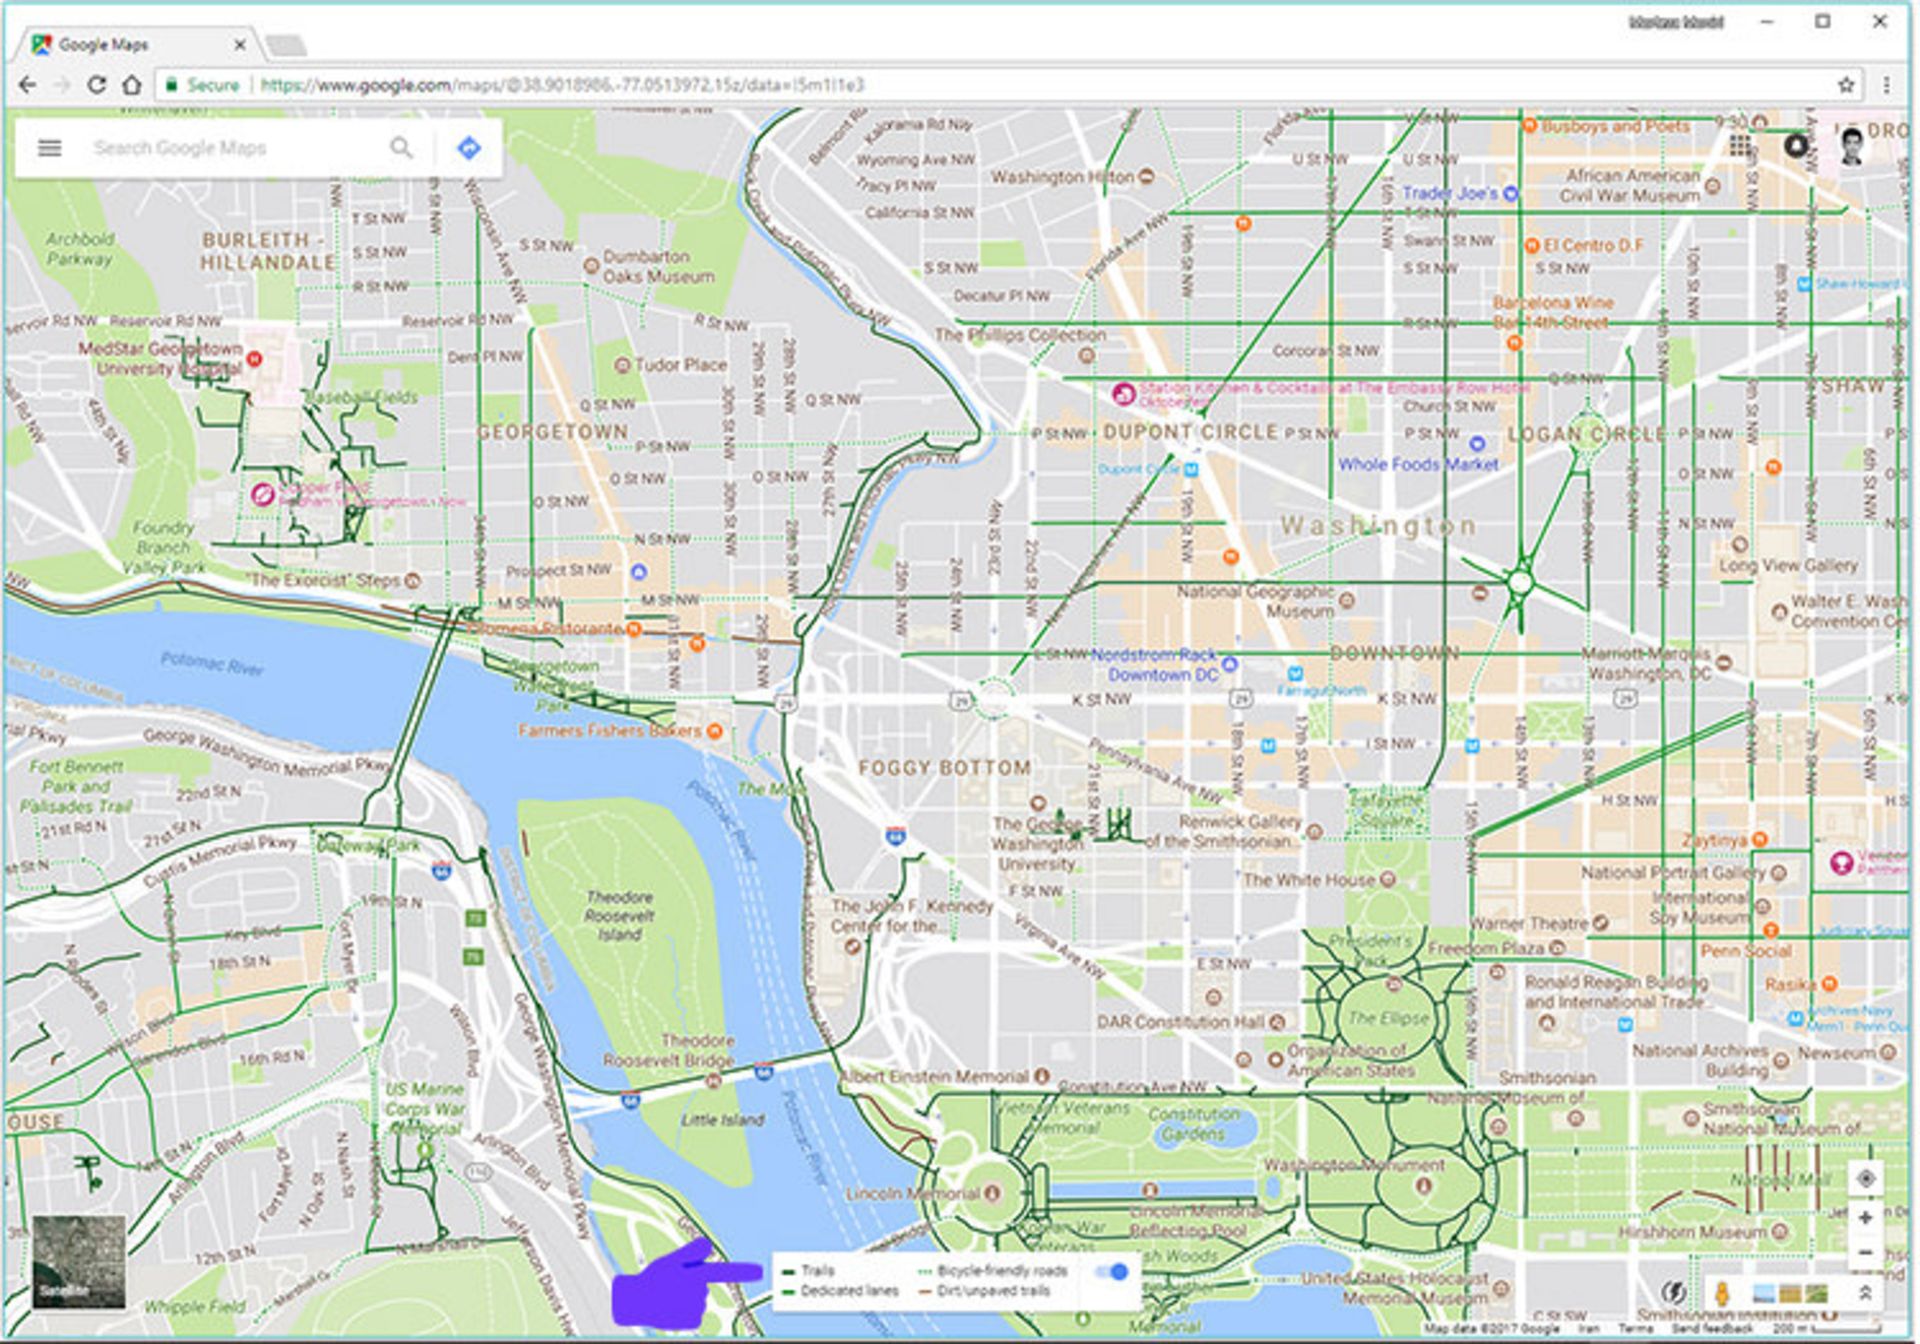
Task: Close the Google Maps tab
Action: (240, 45)
